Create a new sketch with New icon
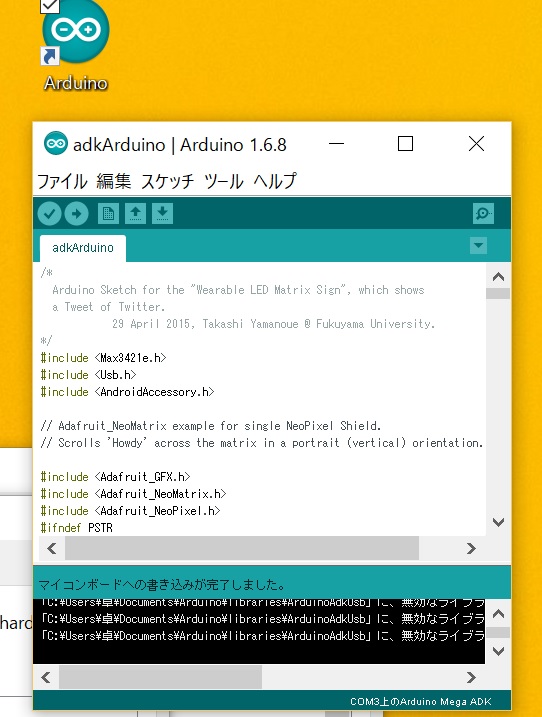The width and height of the screenshot is (542, 717). click(108, 214)
